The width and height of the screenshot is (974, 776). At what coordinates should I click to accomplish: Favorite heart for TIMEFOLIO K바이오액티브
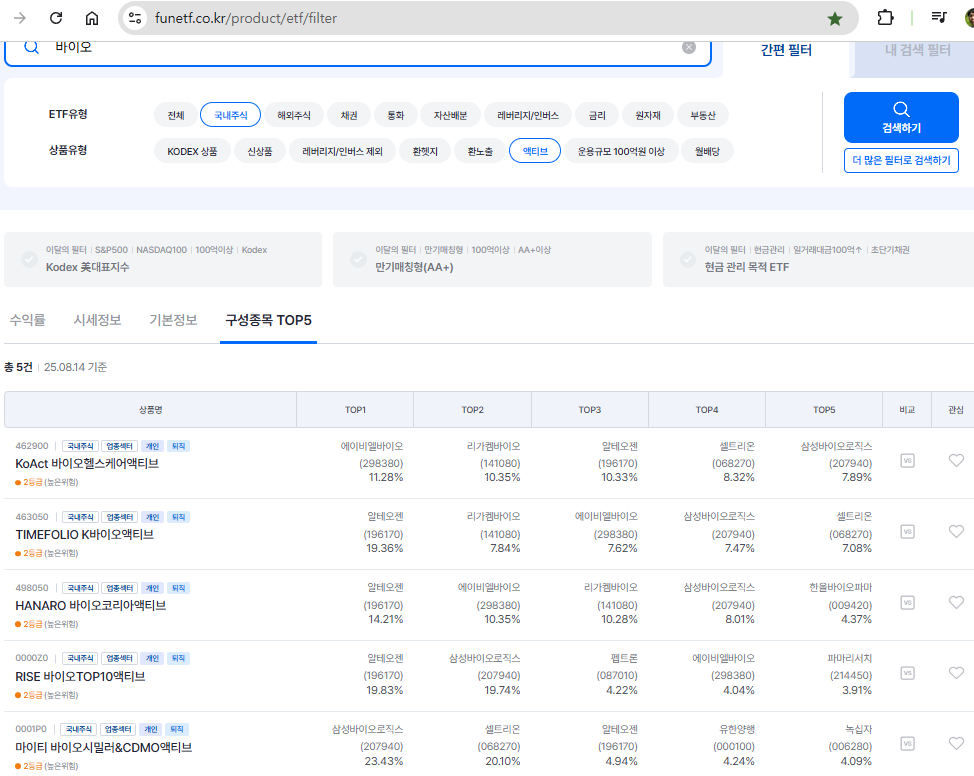[956, 531]
